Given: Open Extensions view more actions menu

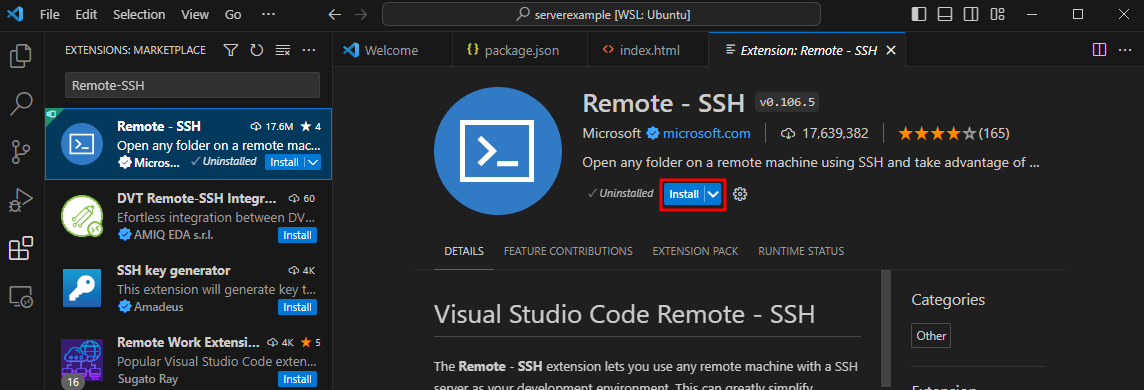Looking at the screenshot, I should [309, 50].
